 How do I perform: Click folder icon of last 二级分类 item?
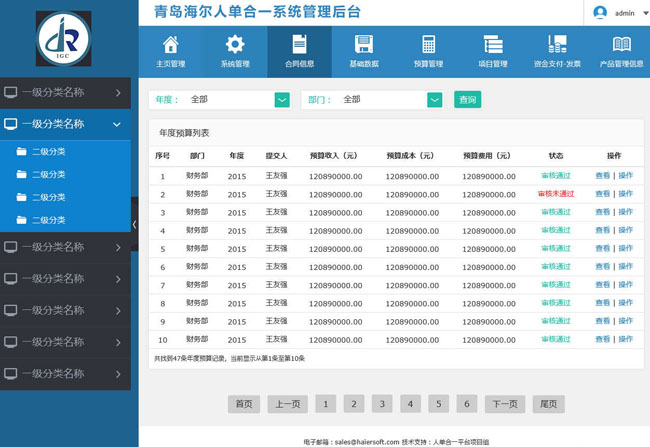pyautogui.click(x=22, y=220)
